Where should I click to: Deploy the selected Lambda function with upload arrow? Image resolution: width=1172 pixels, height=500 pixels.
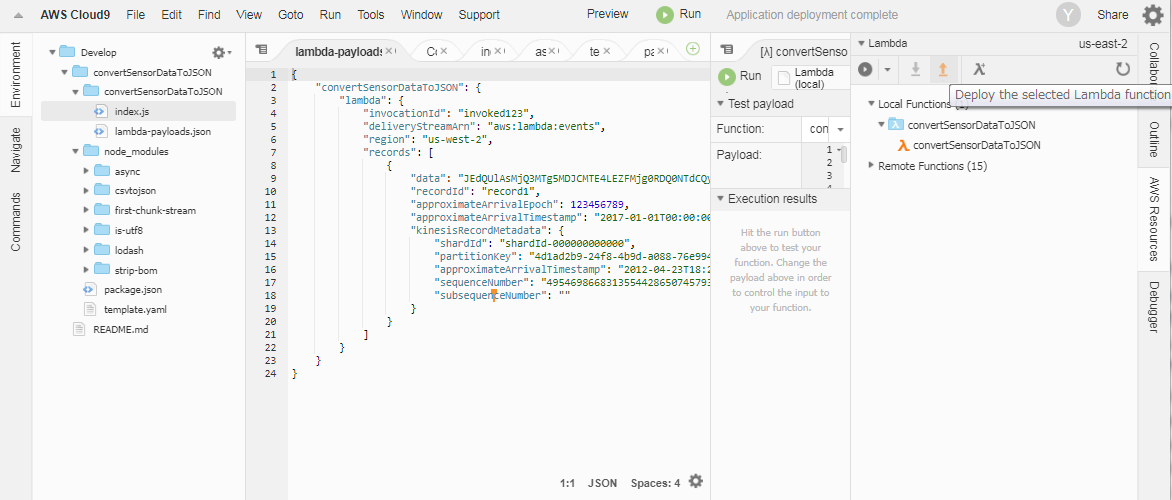point(943,70)
